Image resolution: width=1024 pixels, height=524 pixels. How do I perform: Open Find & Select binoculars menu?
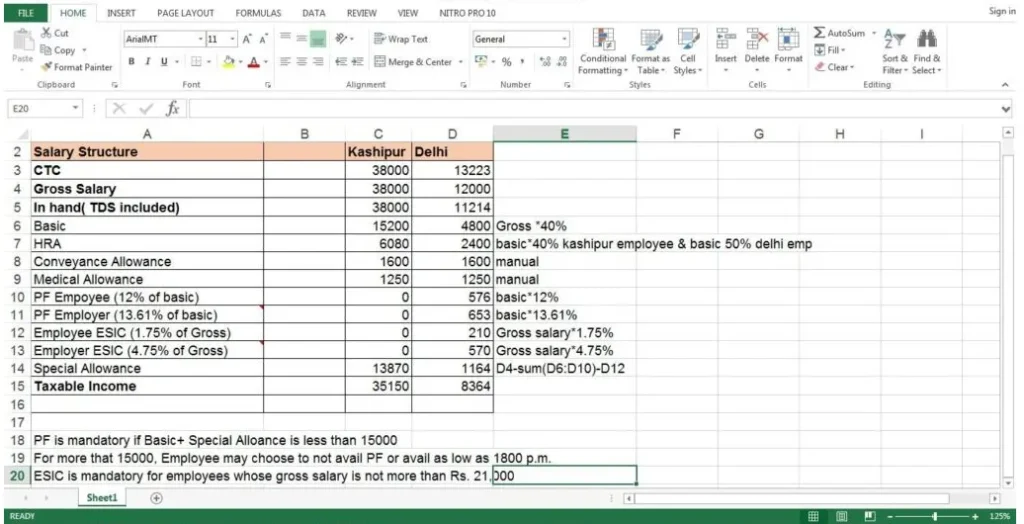coord(927,52)
